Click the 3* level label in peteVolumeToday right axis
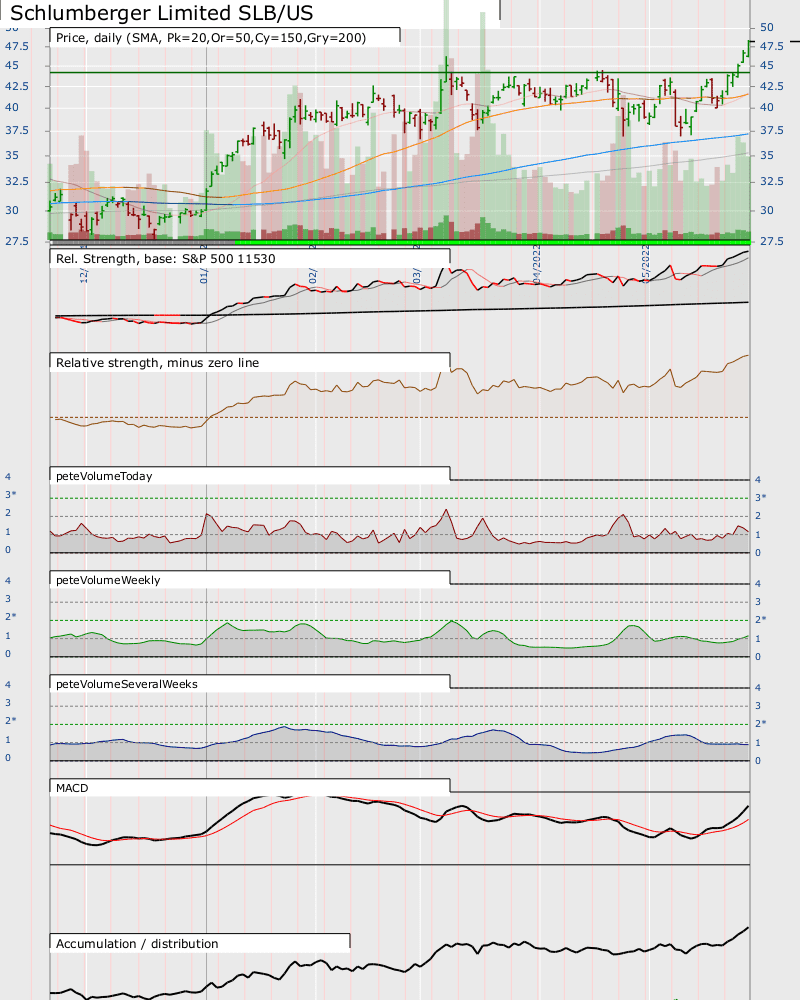 pyautogui.click(x=760, y=497)
